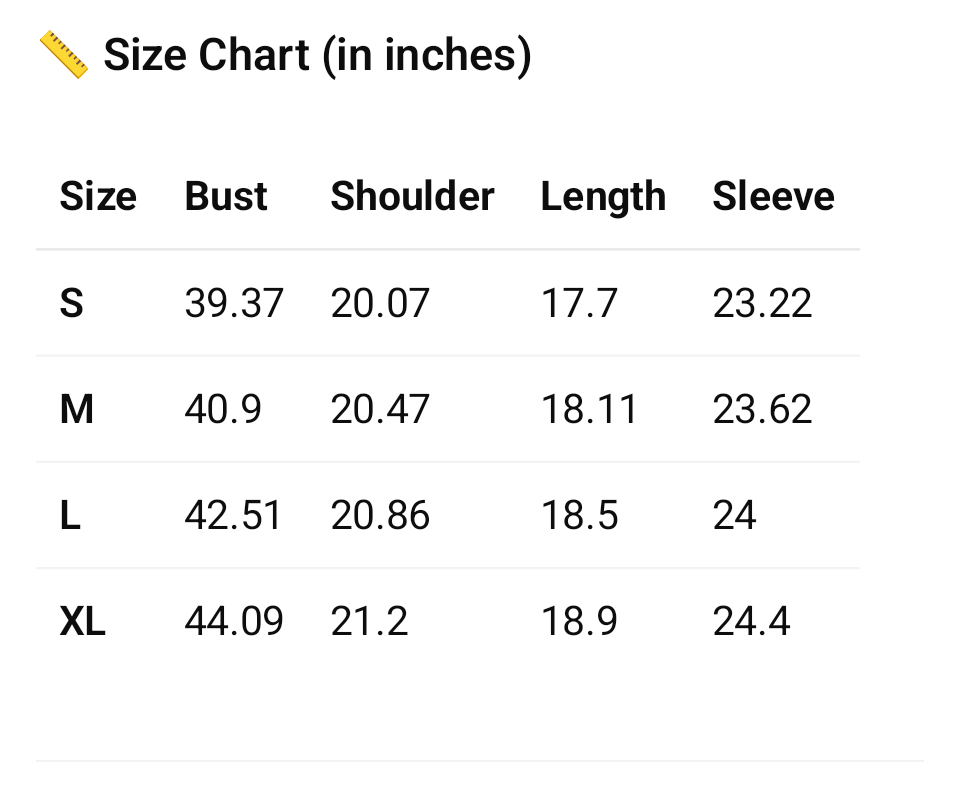Click bust value 40.9 in M row
Screen dimensions: 959x789
tap(223, 409)
